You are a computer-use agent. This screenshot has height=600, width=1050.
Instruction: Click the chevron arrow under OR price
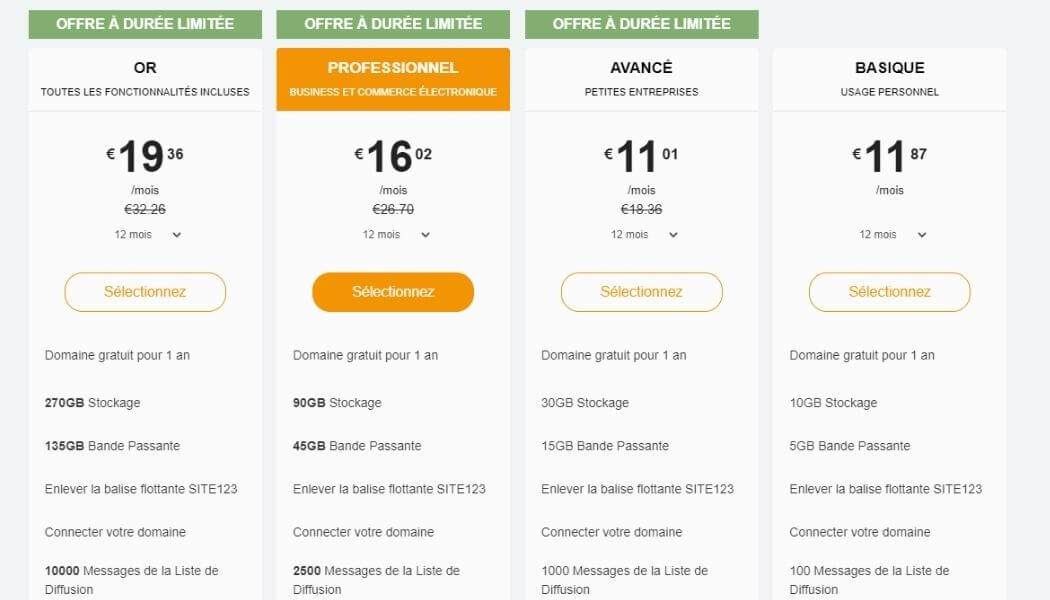tap(177, 235)
